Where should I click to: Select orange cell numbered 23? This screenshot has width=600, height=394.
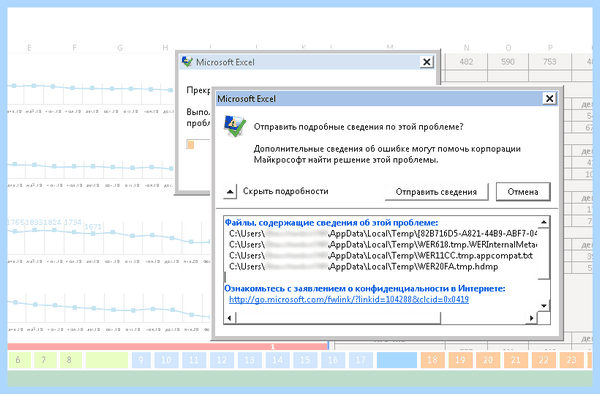point(571,360)
